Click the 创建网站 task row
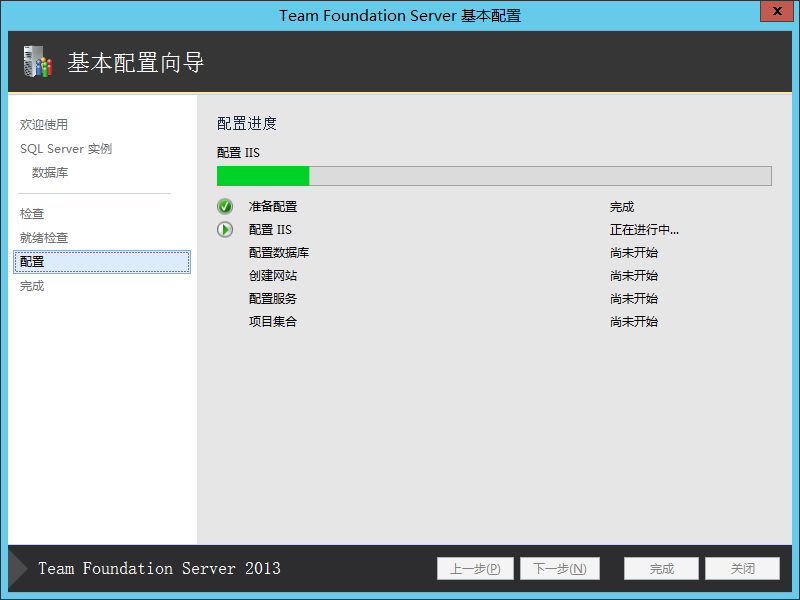Viewport: 800px width, 600px height. [273, 276]
